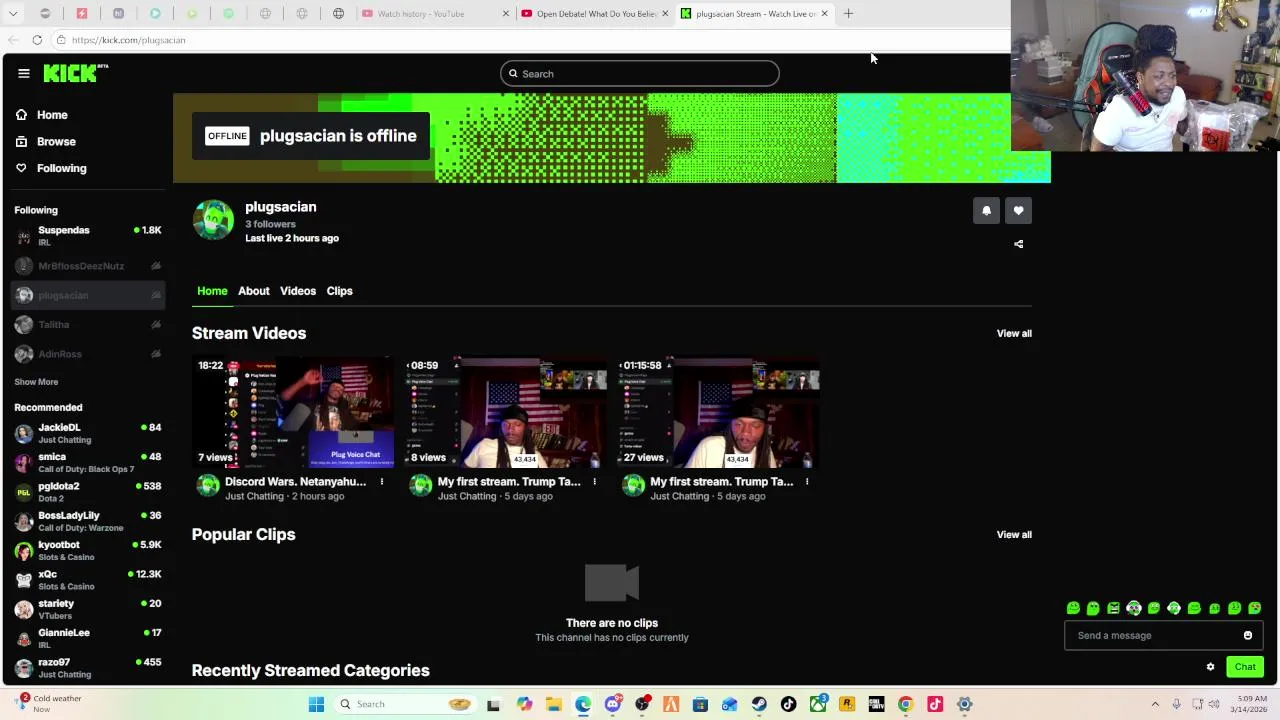The width and height of the screenshot is (1280, 720).
Task: Open Google Chrome from the taskbar
Action: pyautogui.click(x=905, y=704)
